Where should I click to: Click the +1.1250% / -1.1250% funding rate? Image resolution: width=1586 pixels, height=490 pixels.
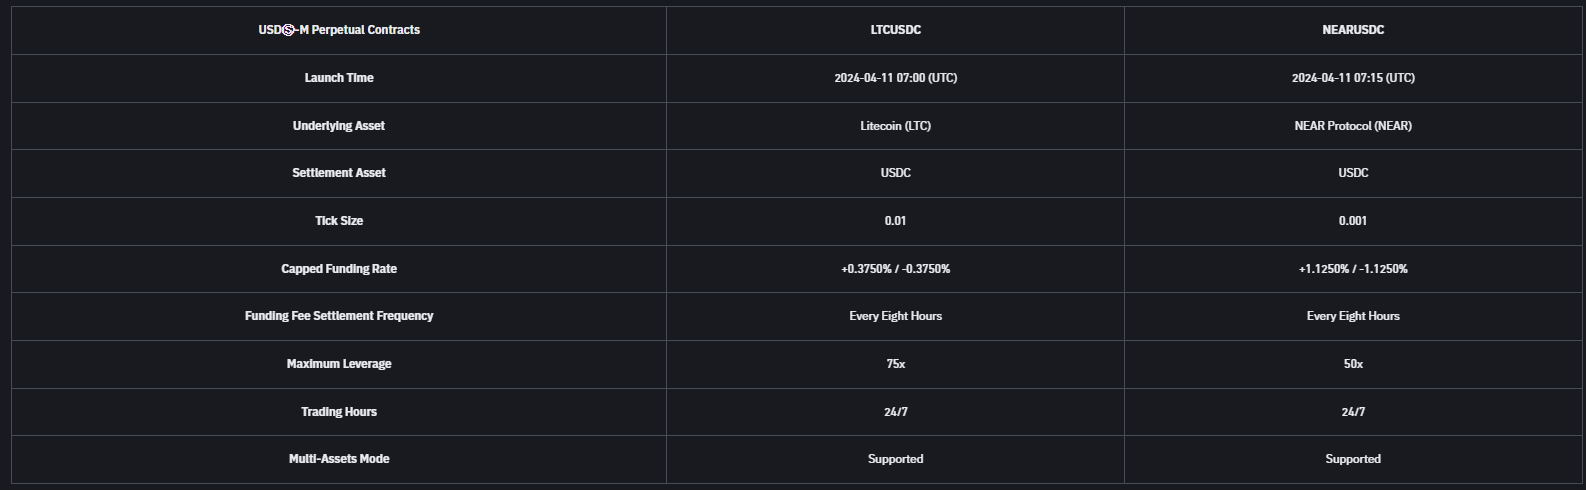pos(1353,269)
